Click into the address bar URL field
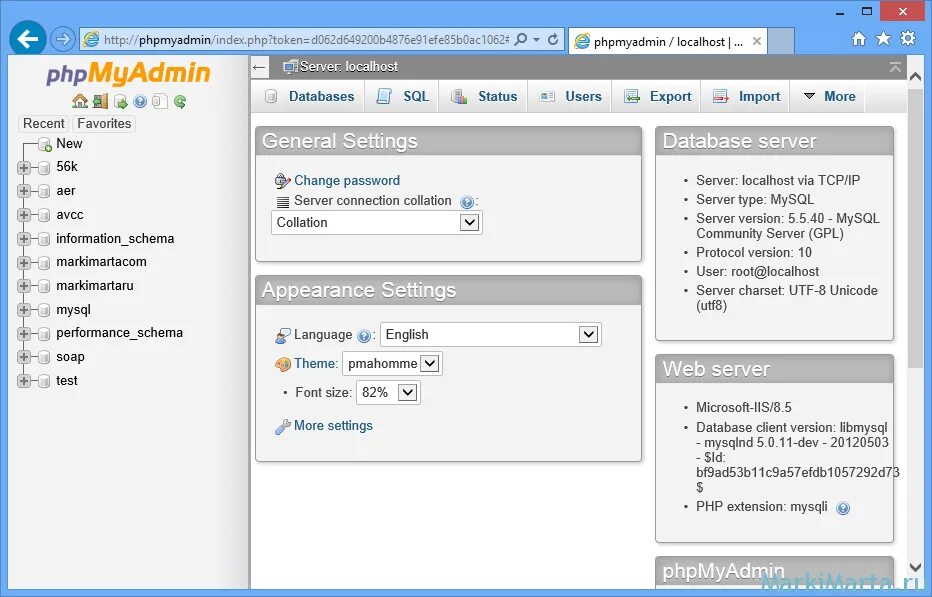This screenshot has width=932, height=597. click(306, 40)
